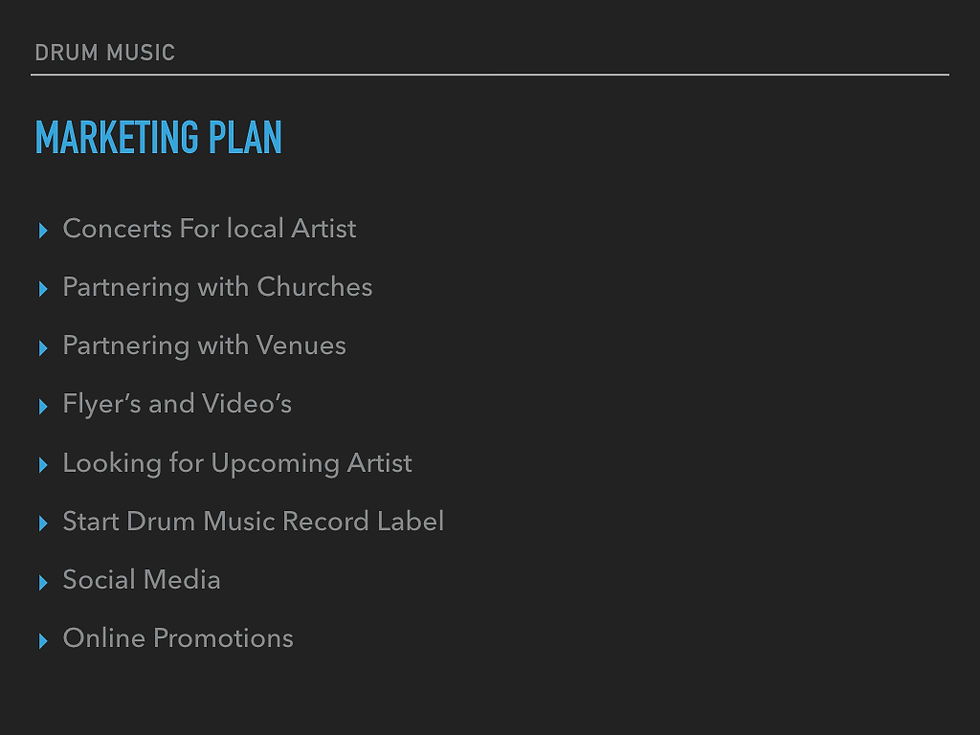Click the bullet arrow beside Start Drum Music Record Label
Viewport: 980px width, 735px height.
click(x=43, y=524)
